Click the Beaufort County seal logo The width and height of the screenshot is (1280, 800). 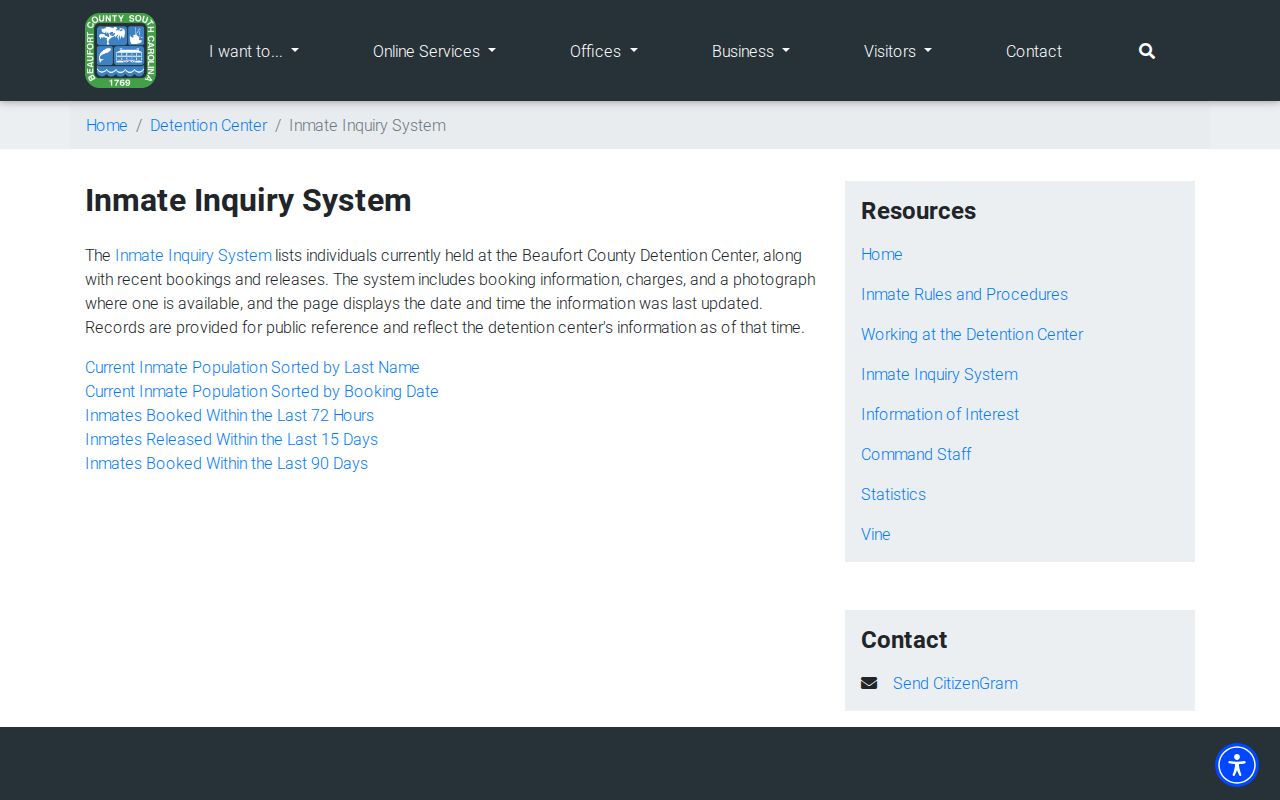pyautogui.click(x=121, y=51)
